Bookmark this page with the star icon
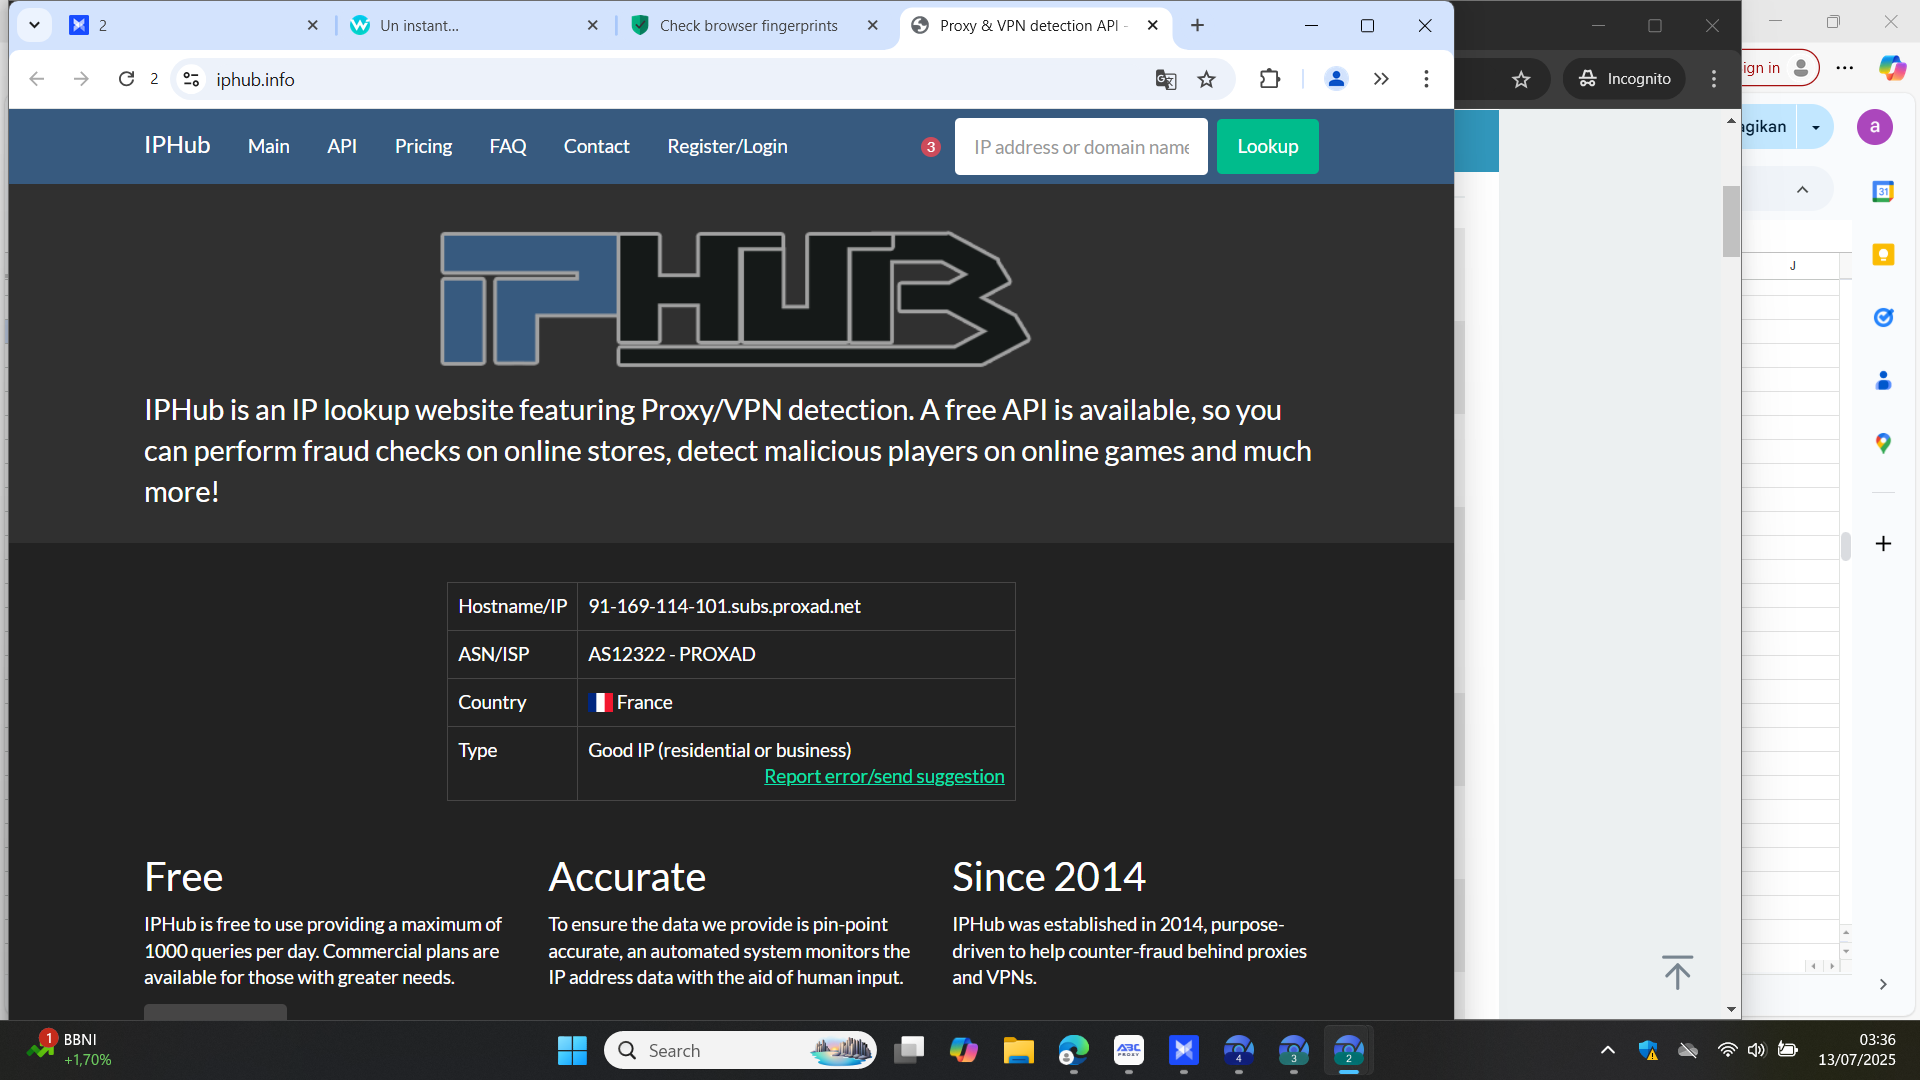This screenshot has height=1080, width=1920. [1207, 79]
